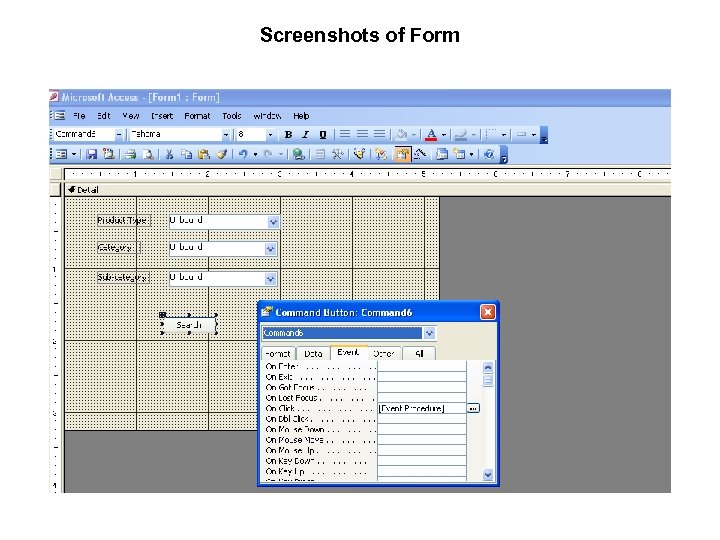Viewport: 720px width, 540px height.
Task: Click the Line/Border Color pen swatch
Action: [461, 135]
